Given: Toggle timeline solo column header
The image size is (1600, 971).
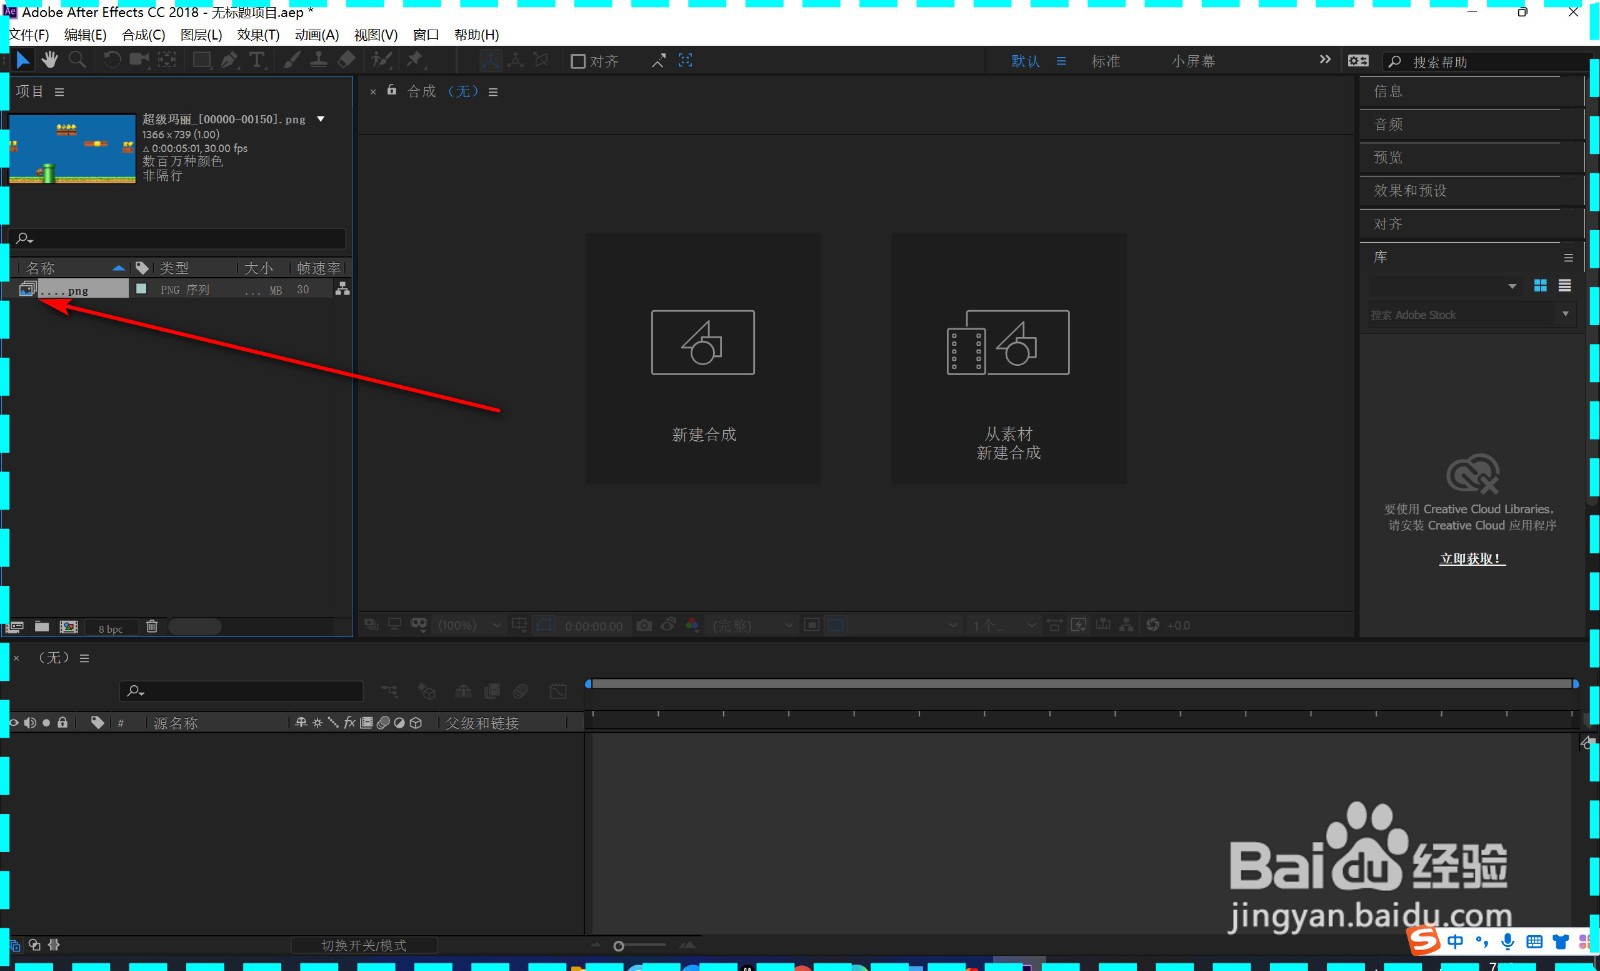Looking at the screenshot, I should coord(46,722).
